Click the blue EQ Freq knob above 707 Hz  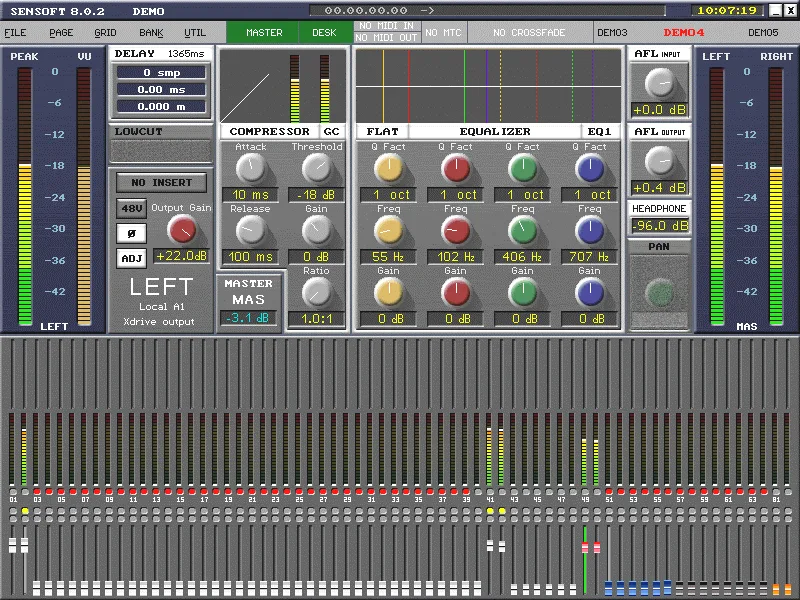590,231
